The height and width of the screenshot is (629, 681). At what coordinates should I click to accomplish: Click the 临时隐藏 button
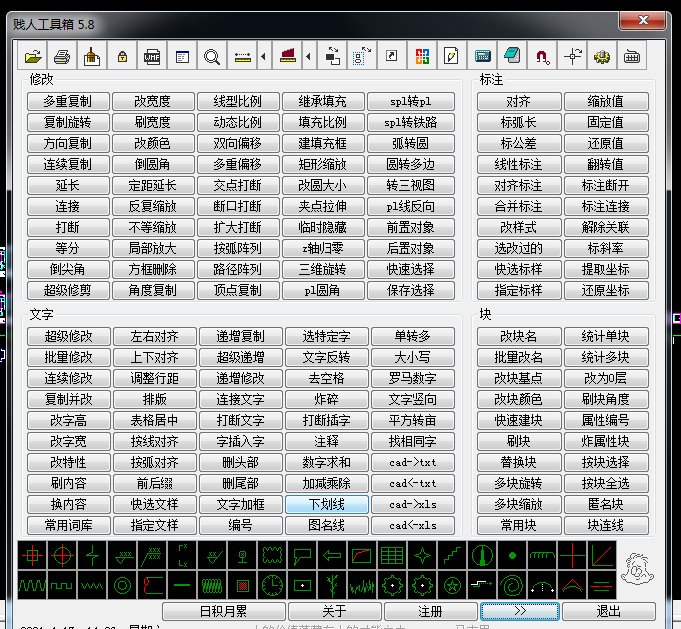tap(323, 227)
